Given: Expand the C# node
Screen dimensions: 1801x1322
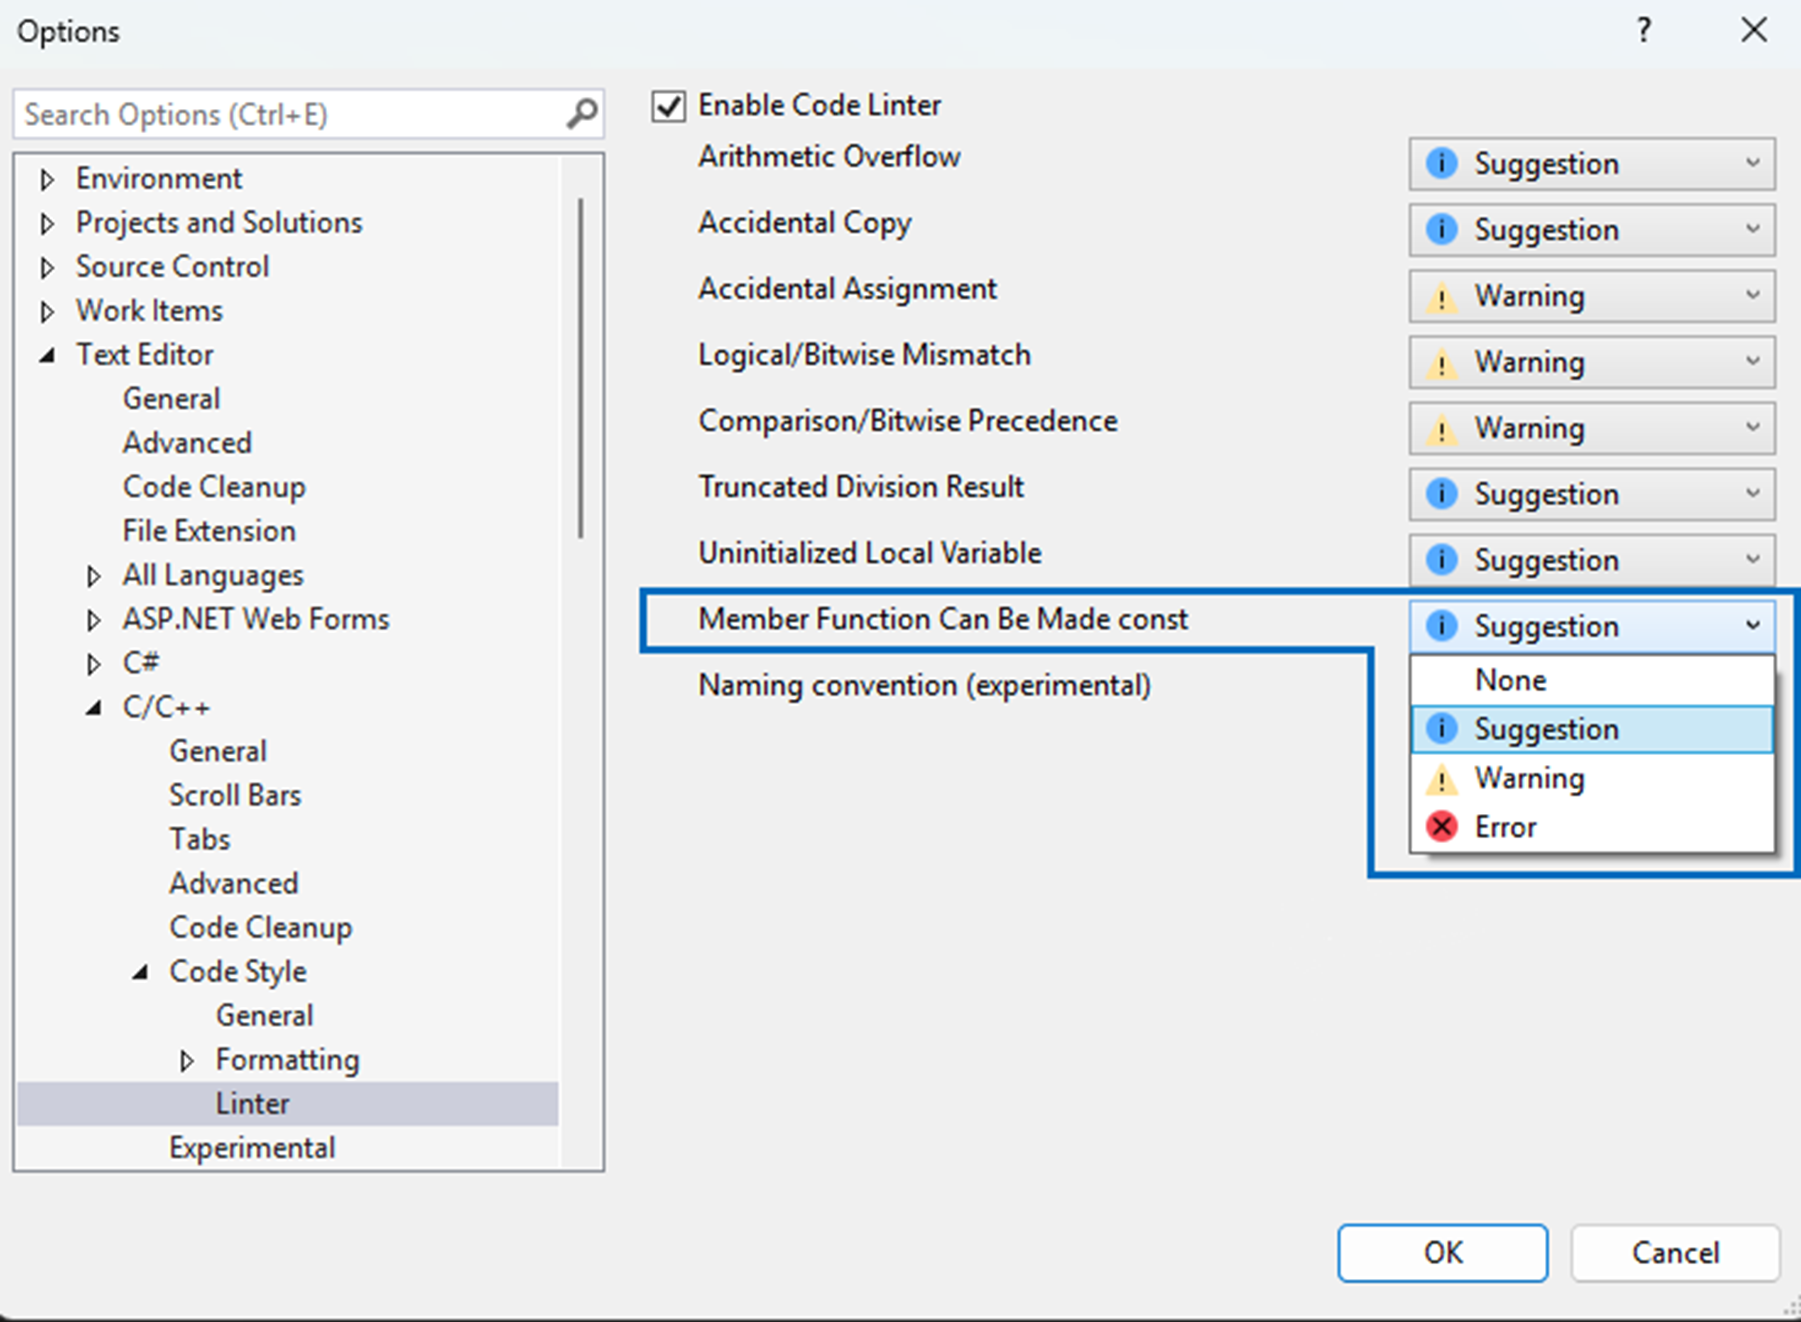Looking at the screenshot, I should point(93,664).
